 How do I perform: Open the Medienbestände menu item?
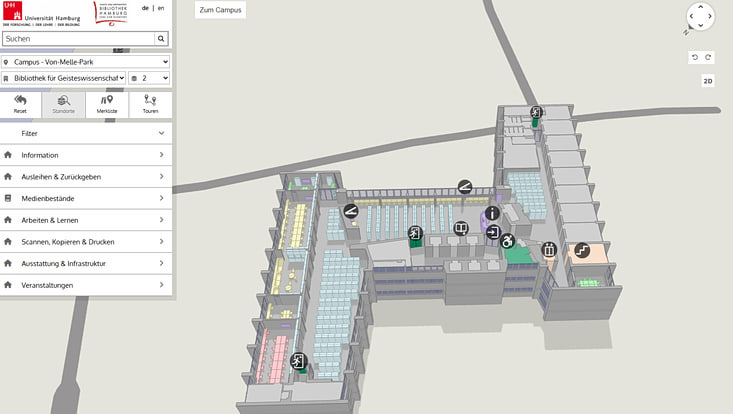[86, 198]
